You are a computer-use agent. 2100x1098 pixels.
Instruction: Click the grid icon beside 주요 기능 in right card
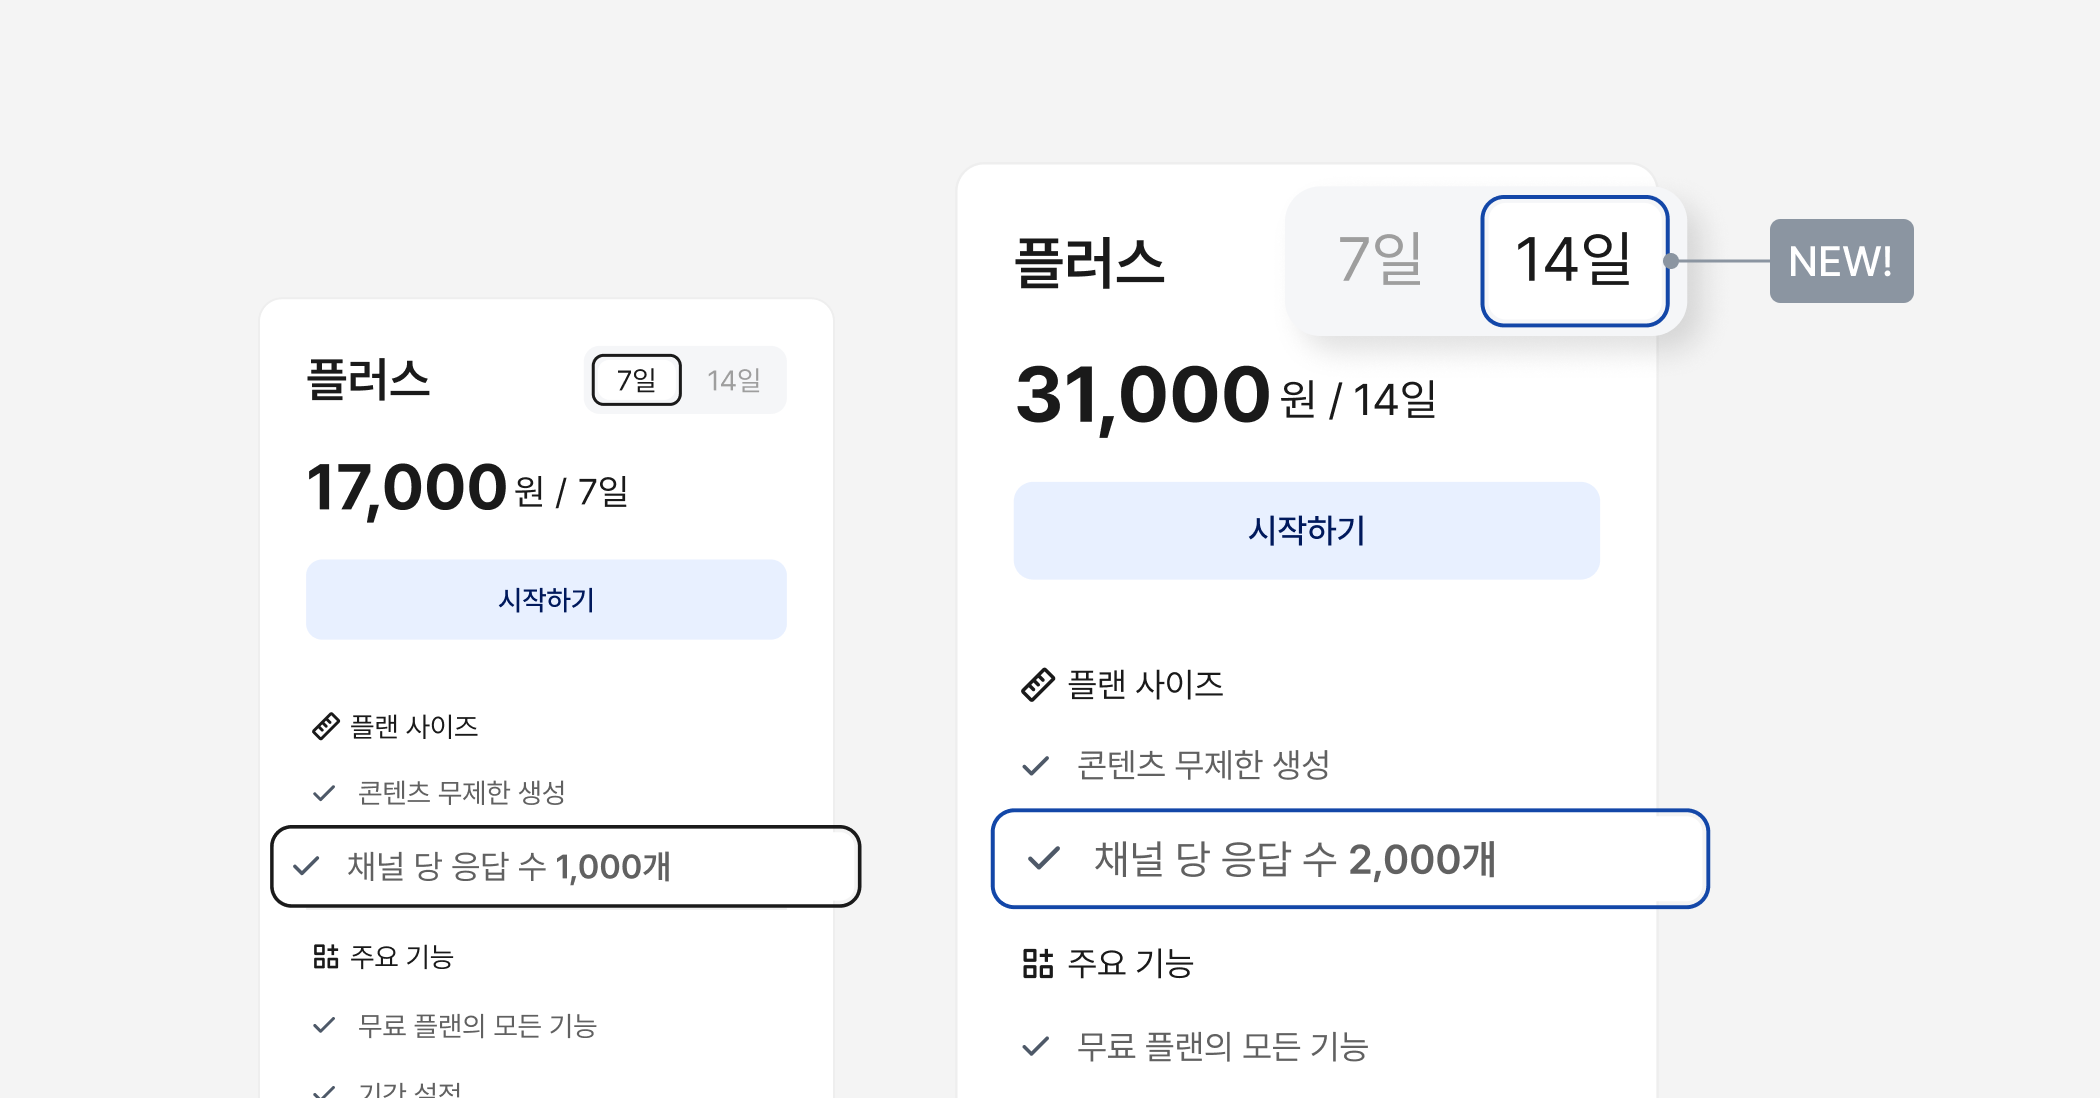point(1037,963)
